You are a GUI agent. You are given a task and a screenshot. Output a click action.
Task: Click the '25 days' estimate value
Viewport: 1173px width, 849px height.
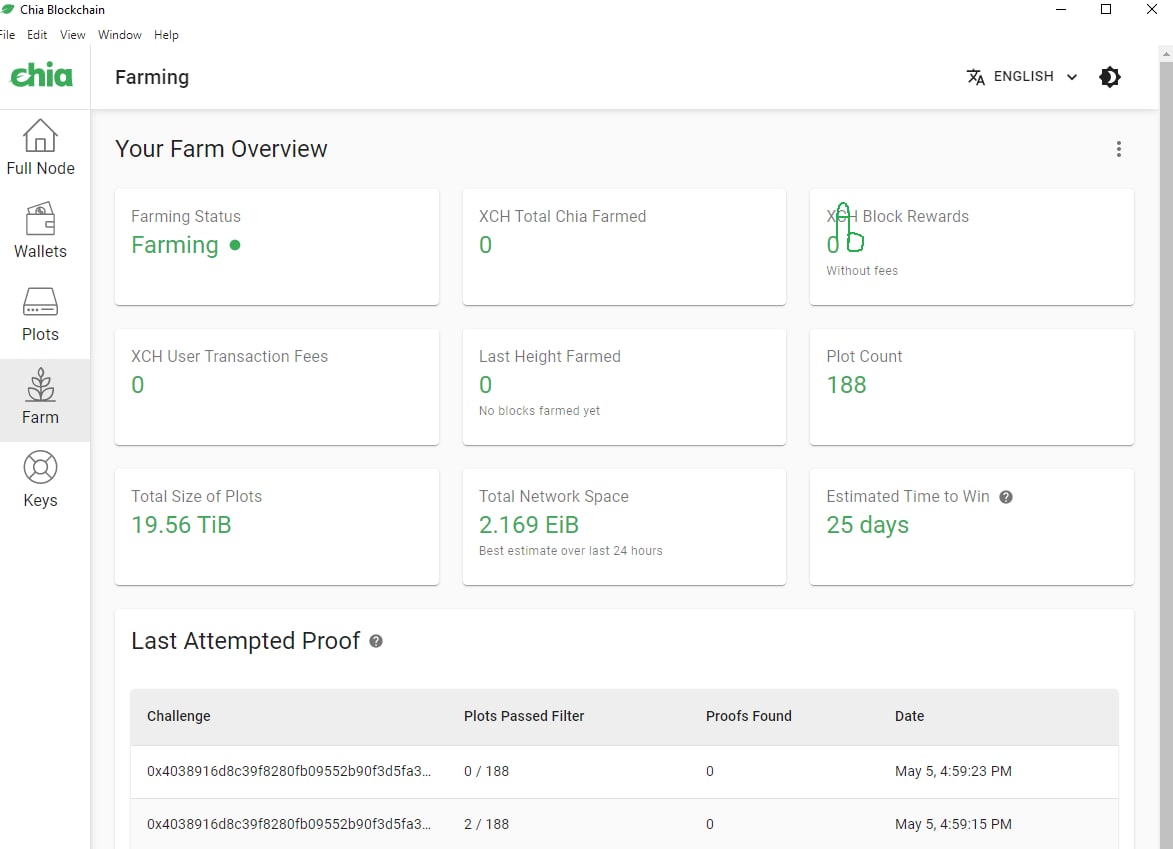coord(867,525)
